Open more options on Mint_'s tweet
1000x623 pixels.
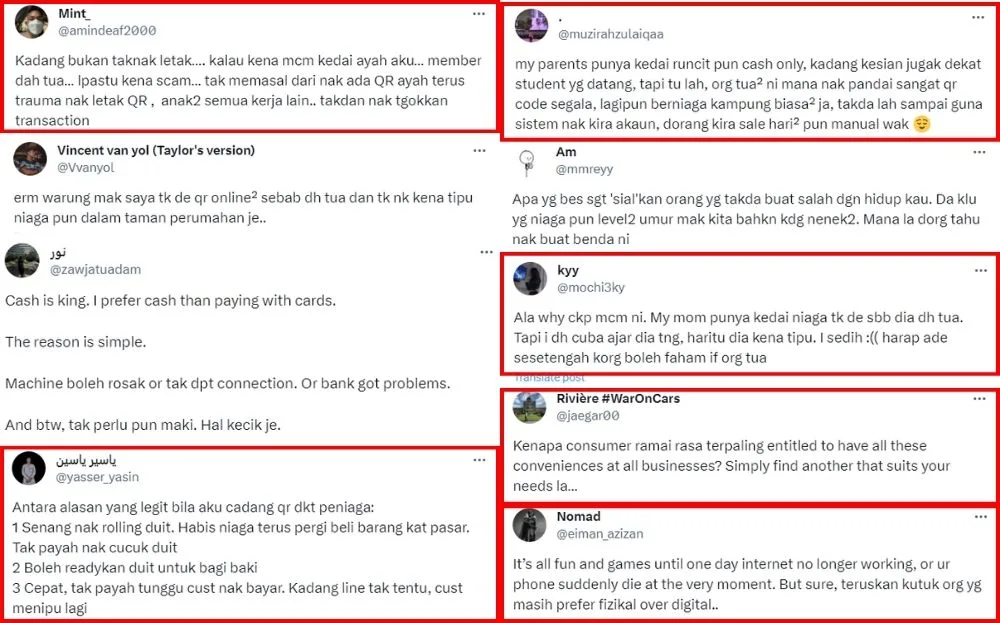pos(480,14)
